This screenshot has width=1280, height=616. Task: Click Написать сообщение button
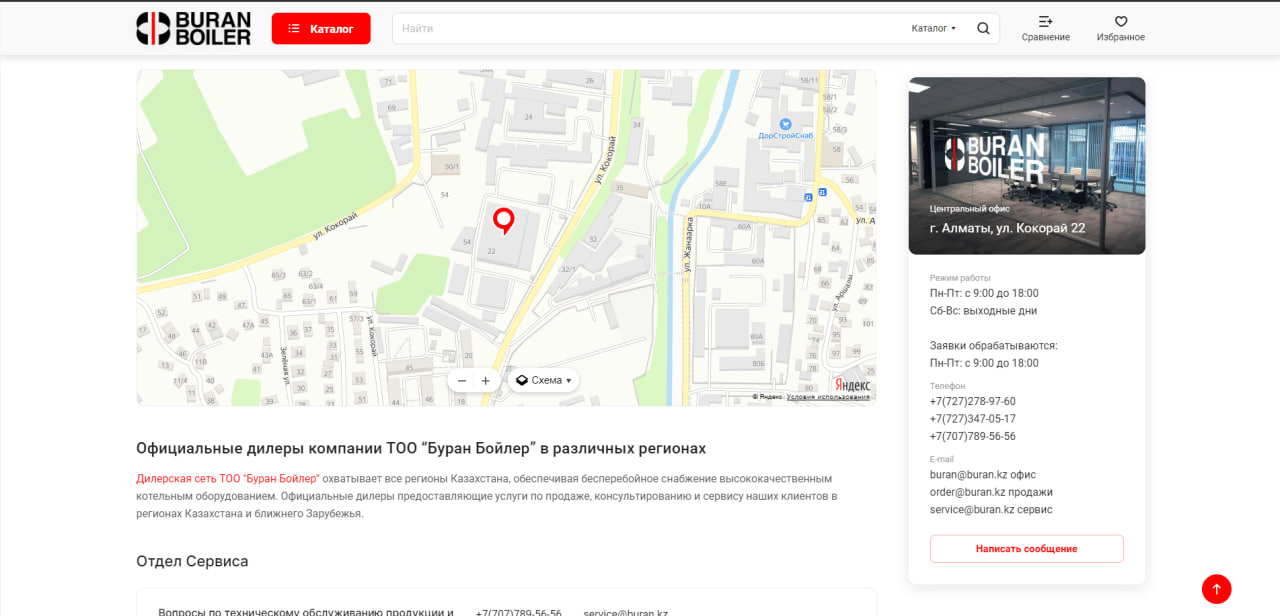click(x=1027, y=549)
